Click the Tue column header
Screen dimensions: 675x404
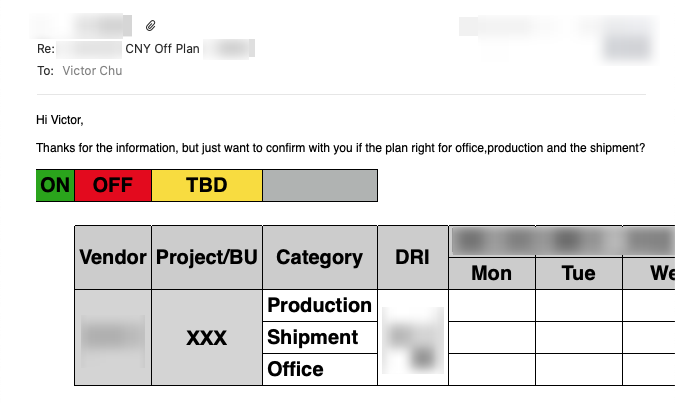[579, 273]
